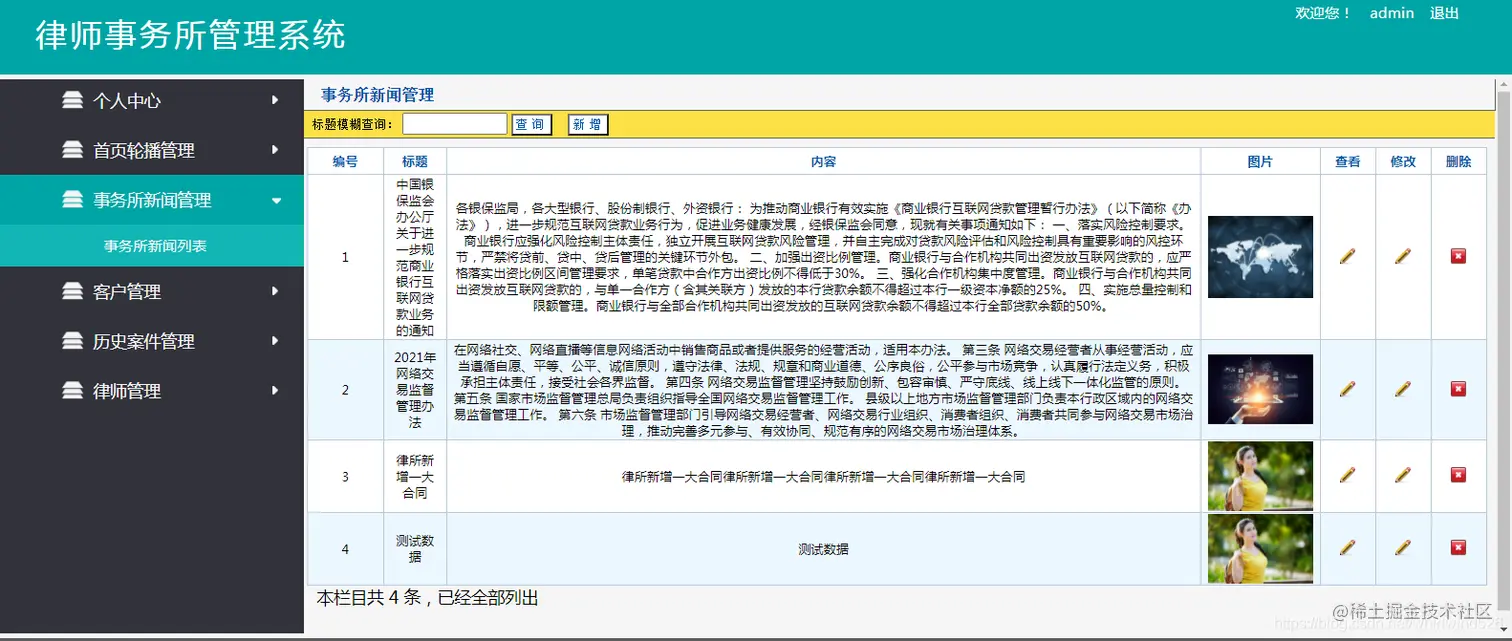
Task: Click the 律师事务所管理系统 header title
Action: pyautogui.click(x=190, y=35)
